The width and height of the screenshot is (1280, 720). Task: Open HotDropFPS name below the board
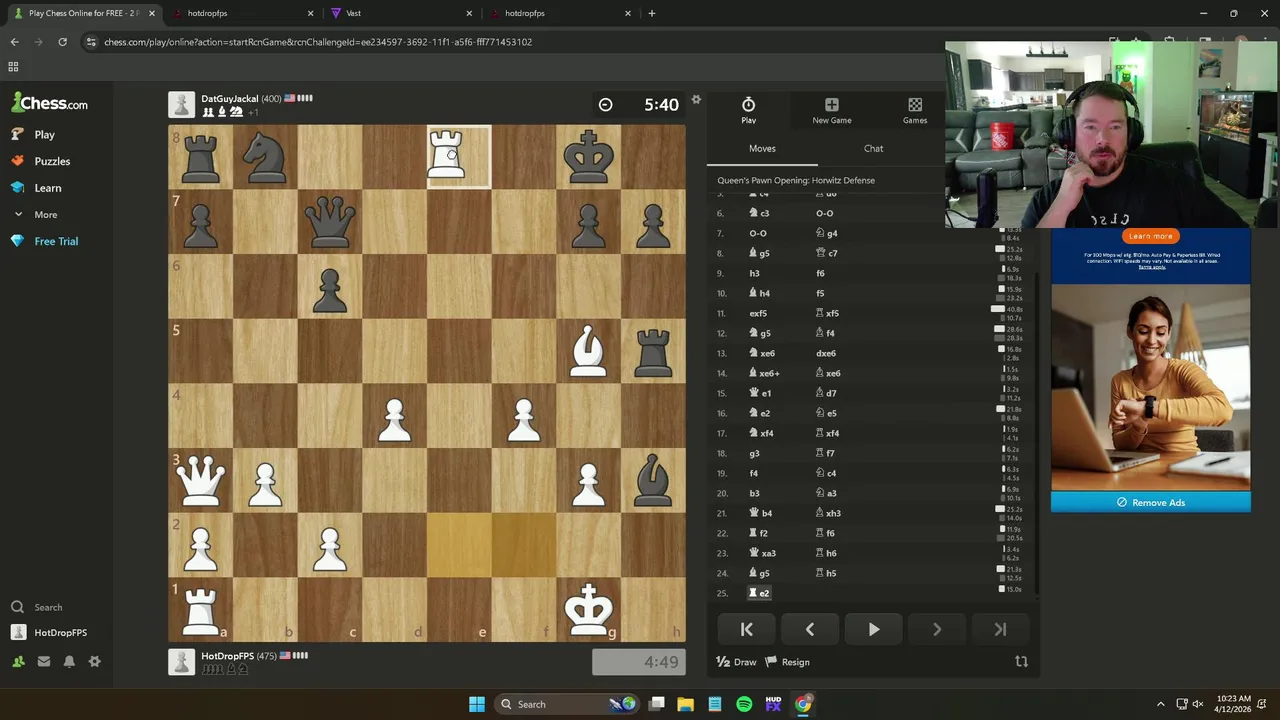pos(229,656)
